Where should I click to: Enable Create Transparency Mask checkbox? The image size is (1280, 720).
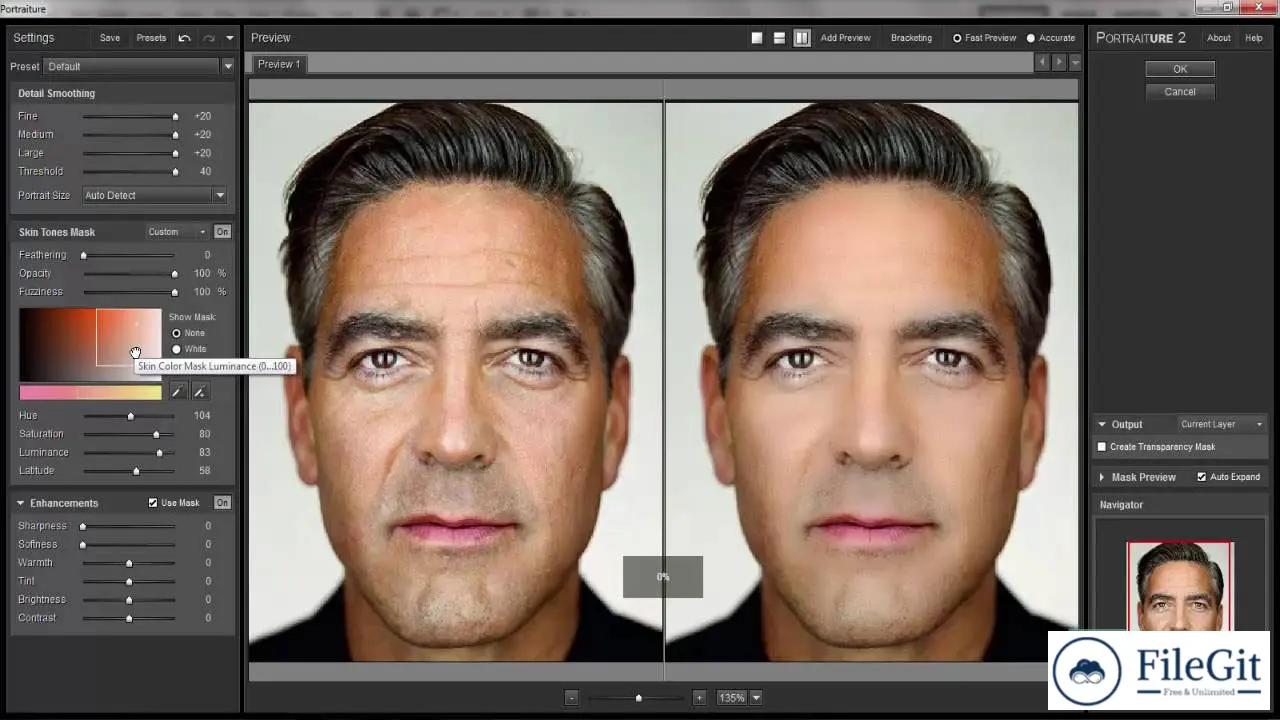pos(1102,447)
